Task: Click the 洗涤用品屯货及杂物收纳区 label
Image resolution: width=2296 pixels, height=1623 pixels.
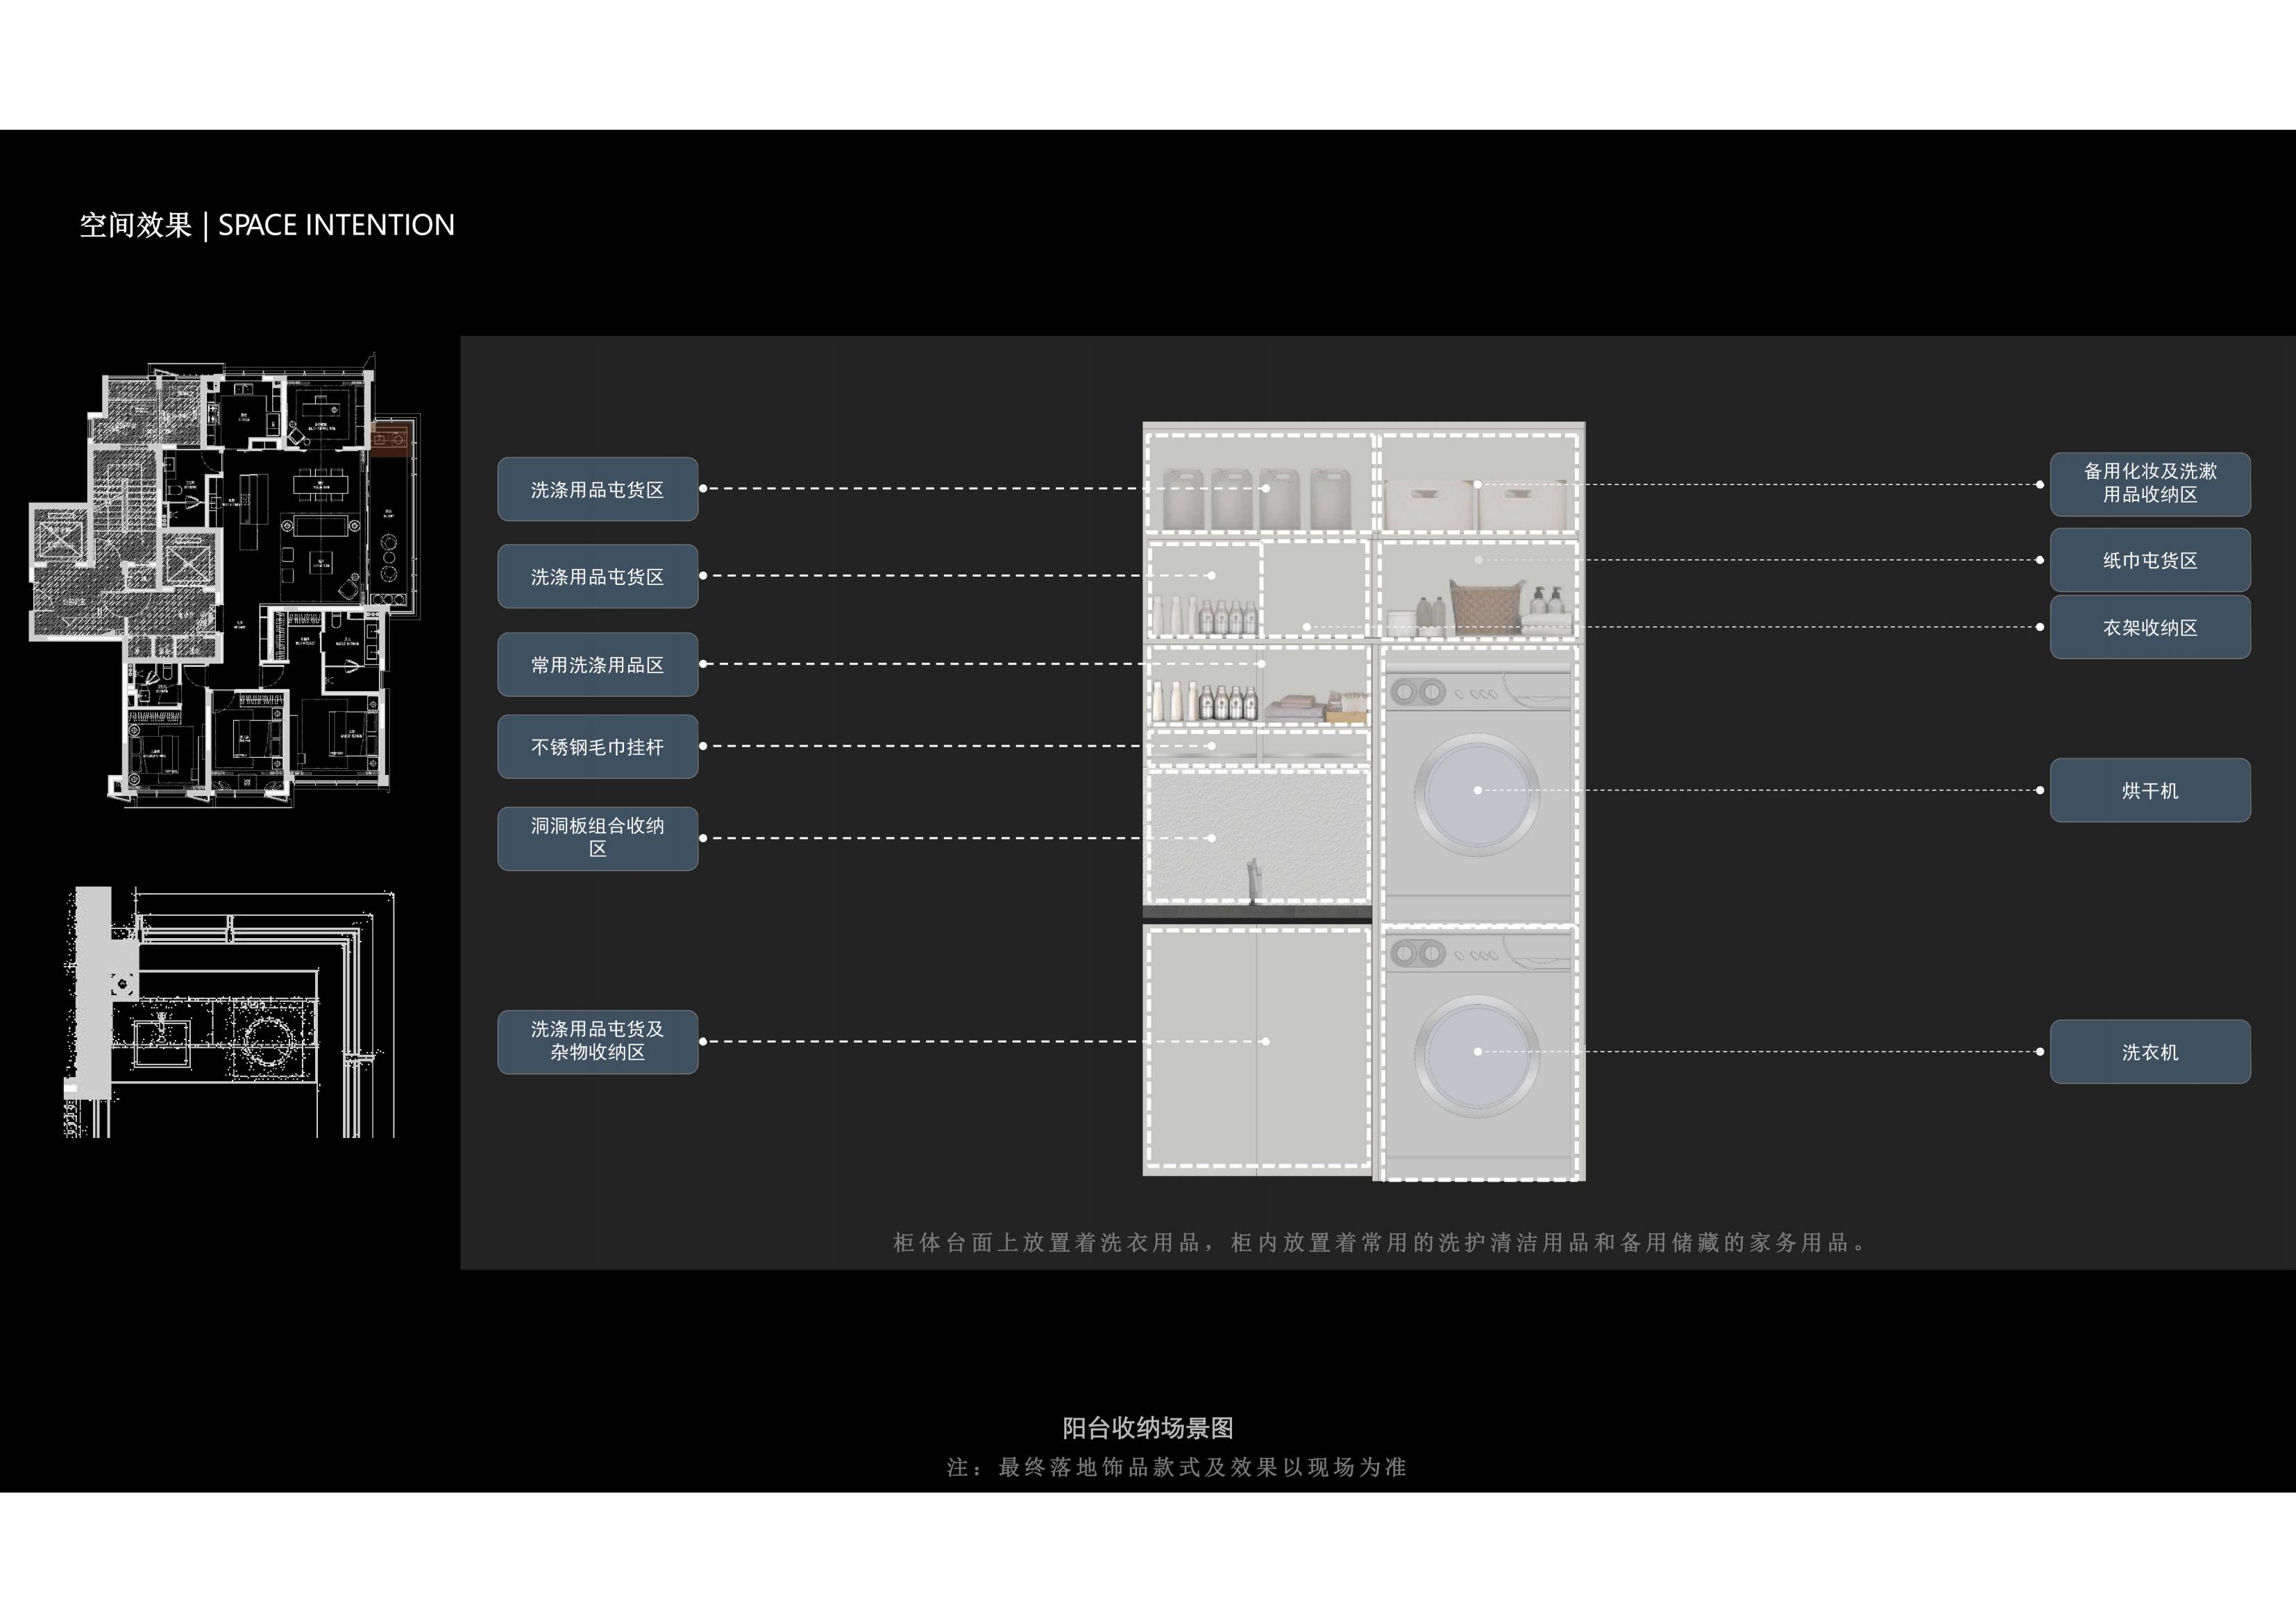Action: [x=597, y=1041]
